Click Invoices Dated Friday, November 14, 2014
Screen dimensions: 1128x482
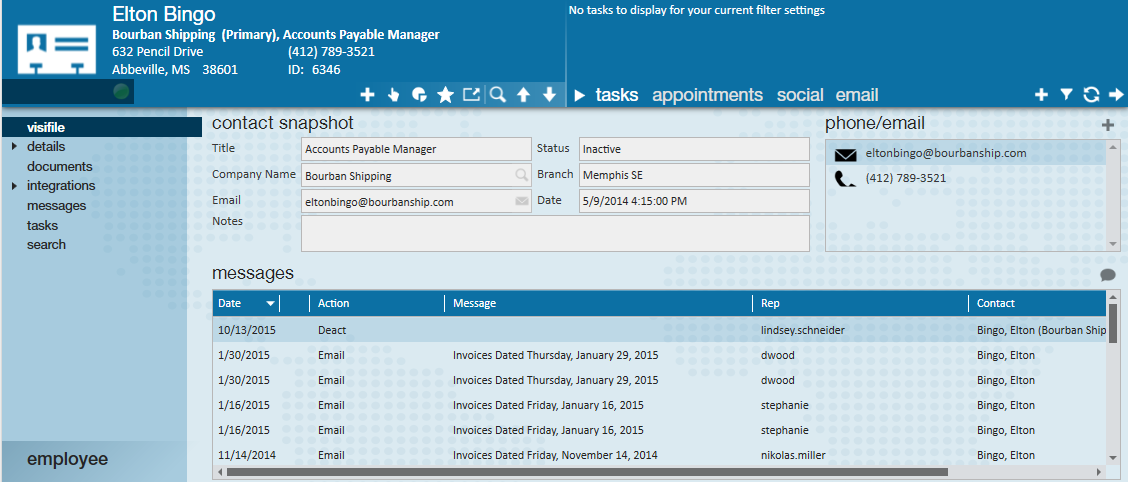coord(555,455)
